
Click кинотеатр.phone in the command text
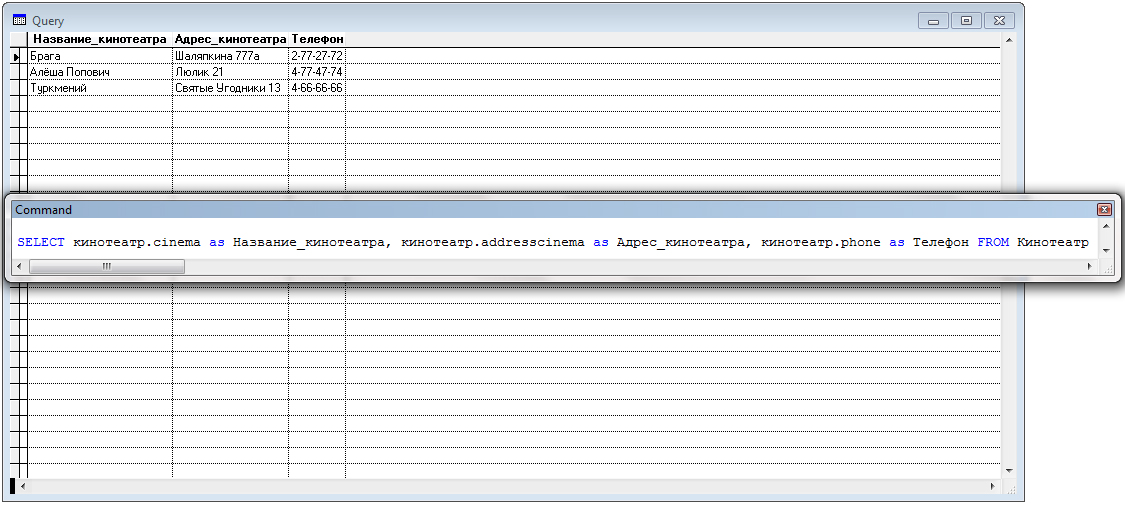click(820, 242)
